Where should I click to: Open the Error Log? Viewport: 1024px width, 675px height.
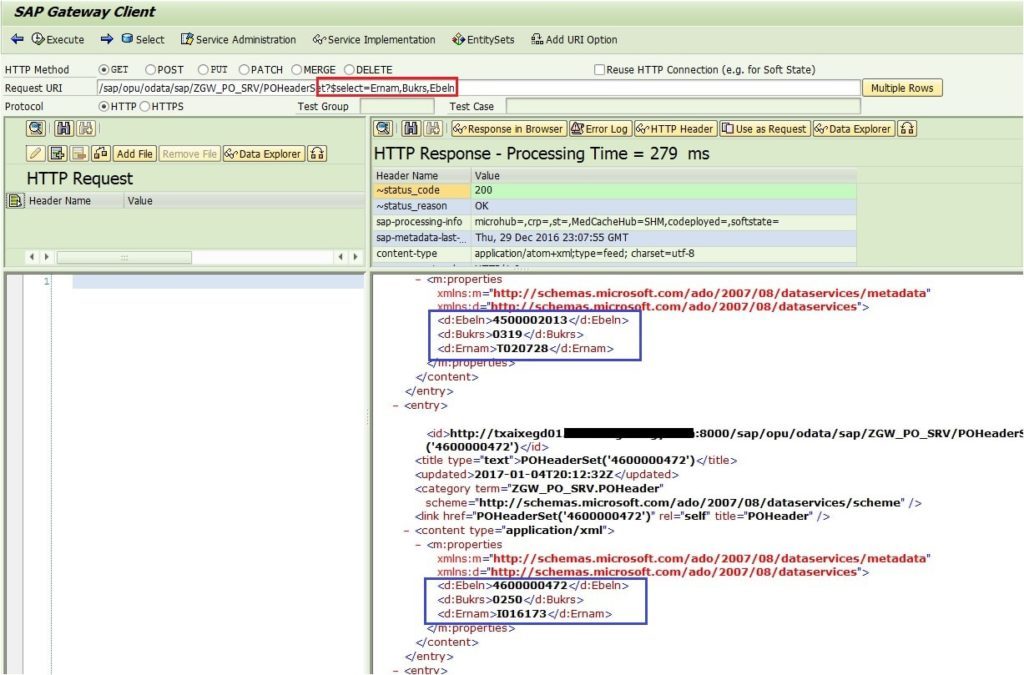(x=600, y=129)
